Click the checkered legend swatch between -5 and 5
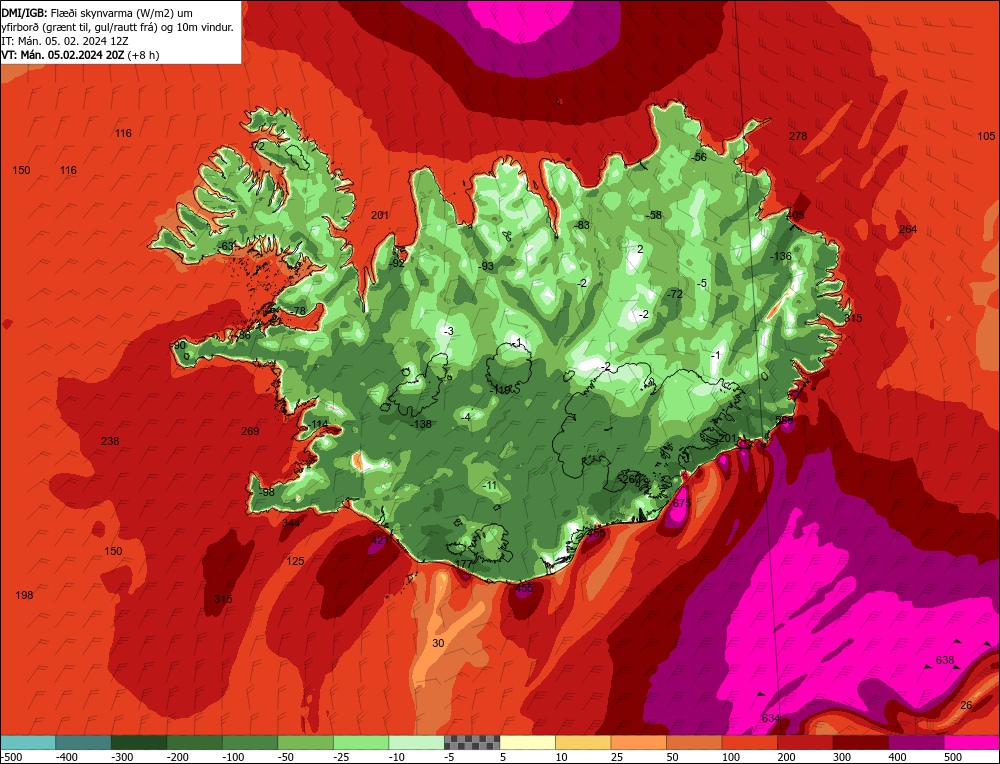The width and height of the screenshot is (1000, 764). point(472,742)
